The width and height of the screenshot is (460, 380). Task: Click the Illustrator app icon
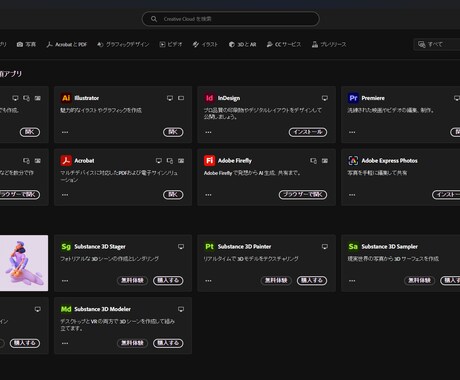pos(66,98)
